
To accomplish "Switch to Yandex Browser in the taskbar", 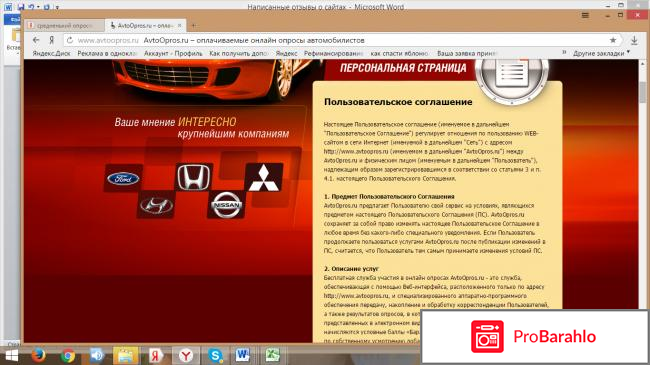I will (186, 355).
